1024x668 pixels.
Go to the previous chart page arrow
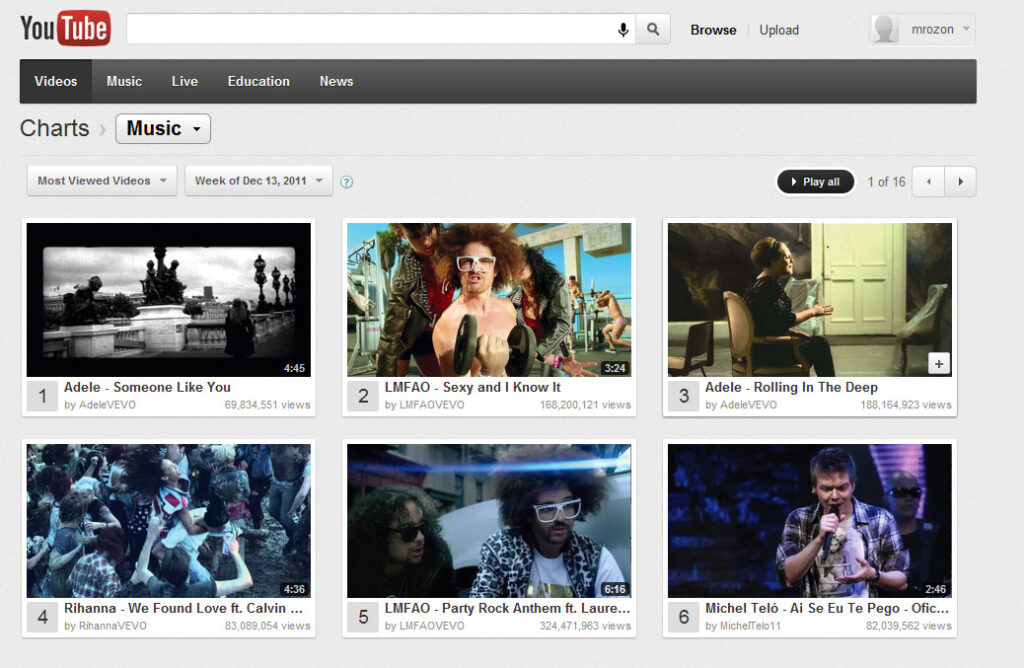tap(929, 182)
